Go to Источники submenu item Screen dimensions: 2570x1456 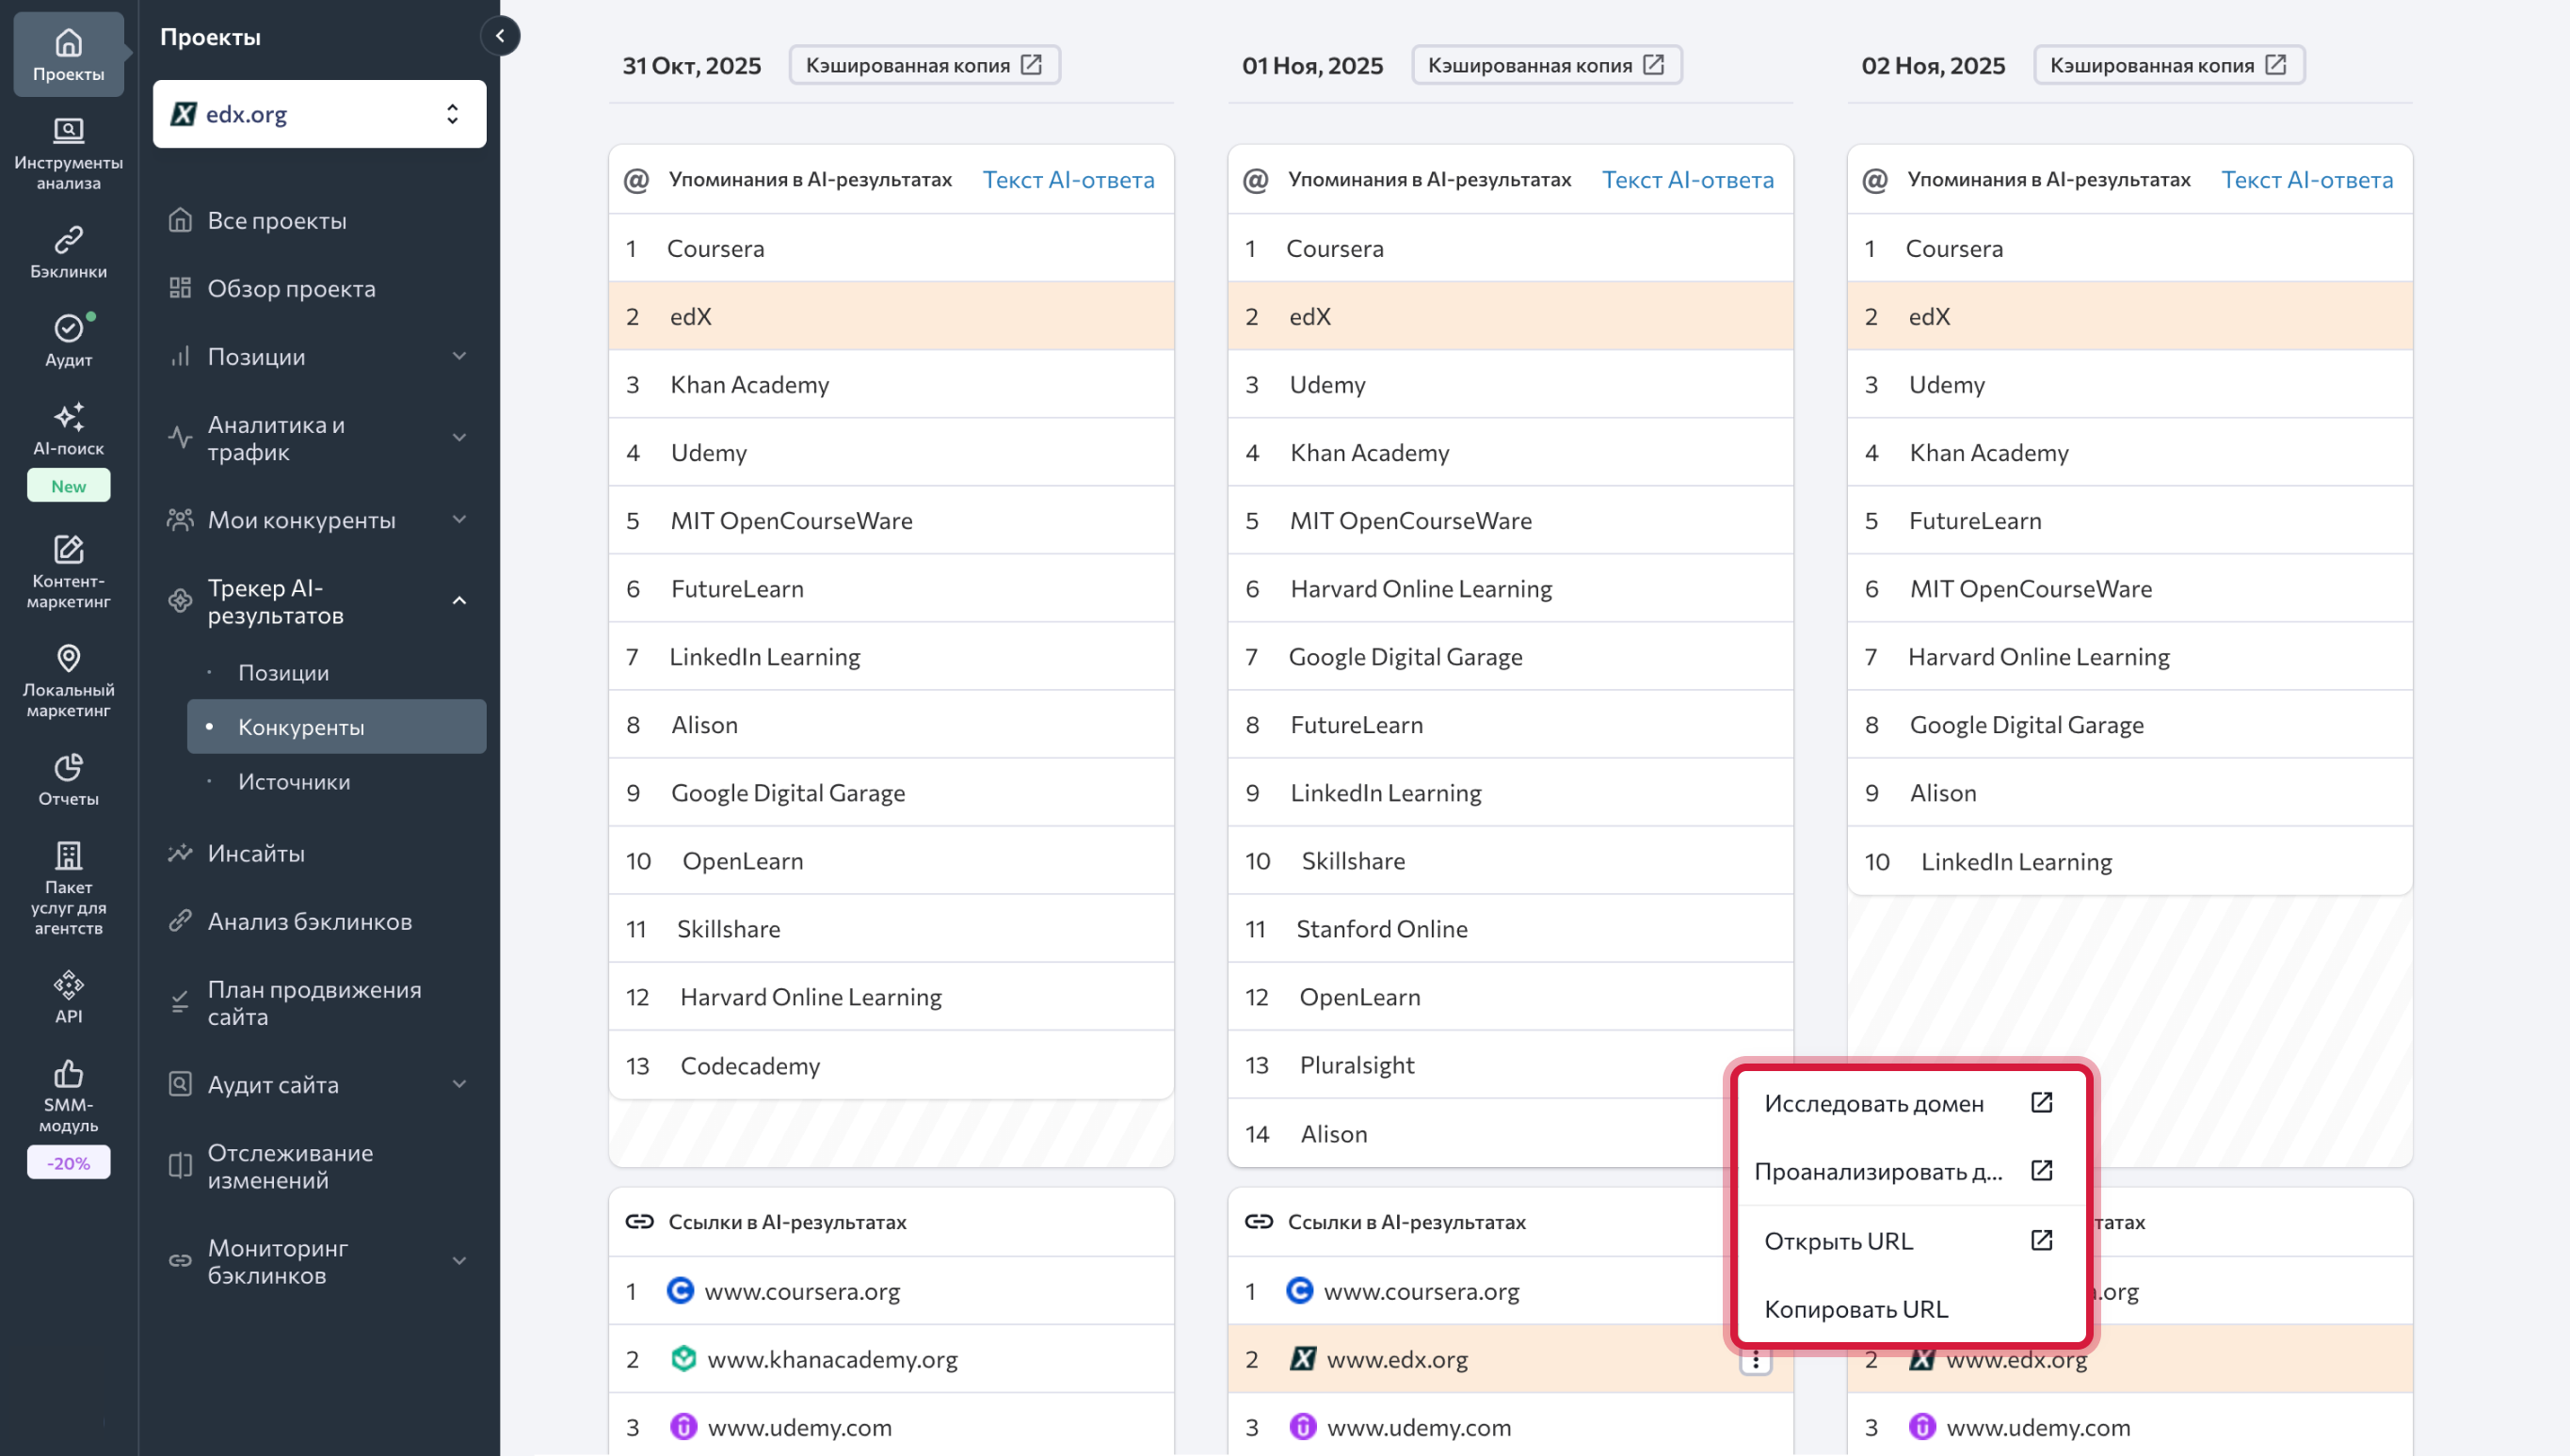pyautogui.click(x=294, y=781)
